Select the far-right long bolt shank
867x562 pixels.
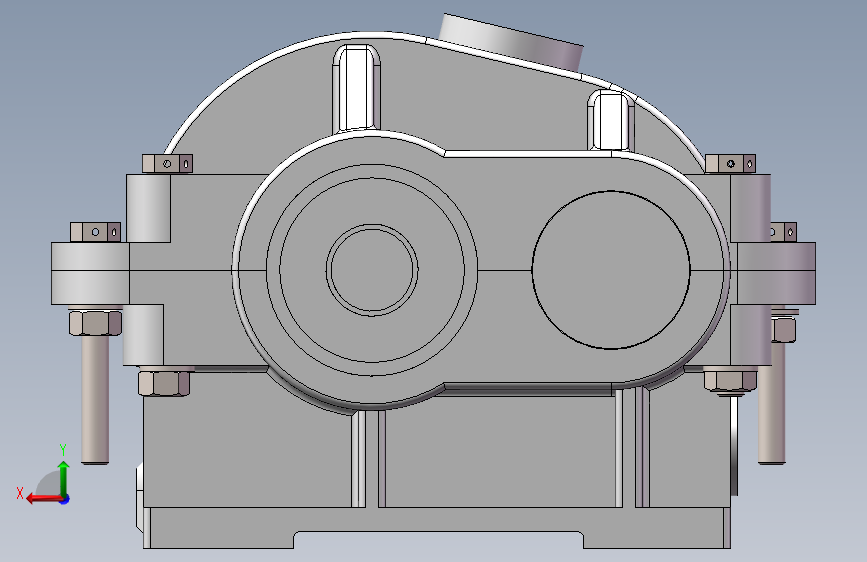771,404
